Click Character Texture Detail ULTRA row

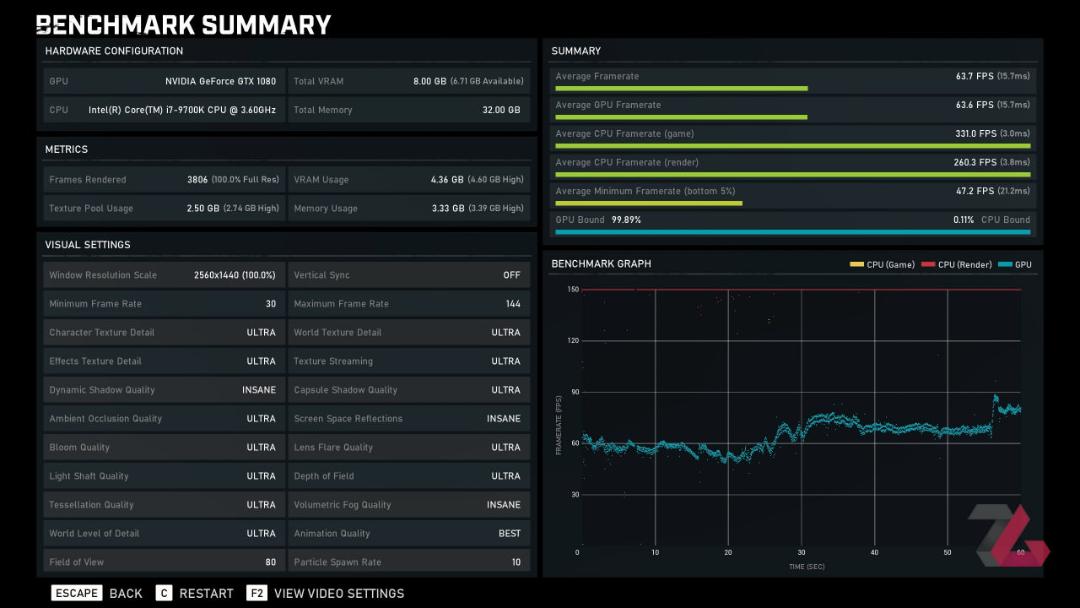point(164,333)
